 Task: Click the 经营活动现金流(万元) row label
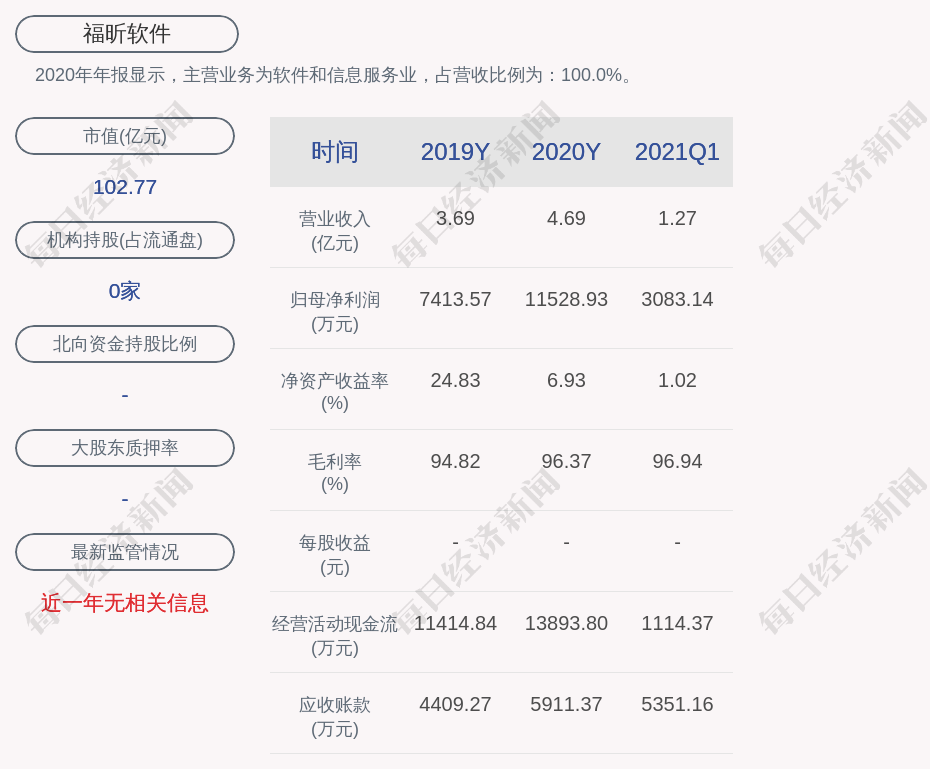click(335, 636)
